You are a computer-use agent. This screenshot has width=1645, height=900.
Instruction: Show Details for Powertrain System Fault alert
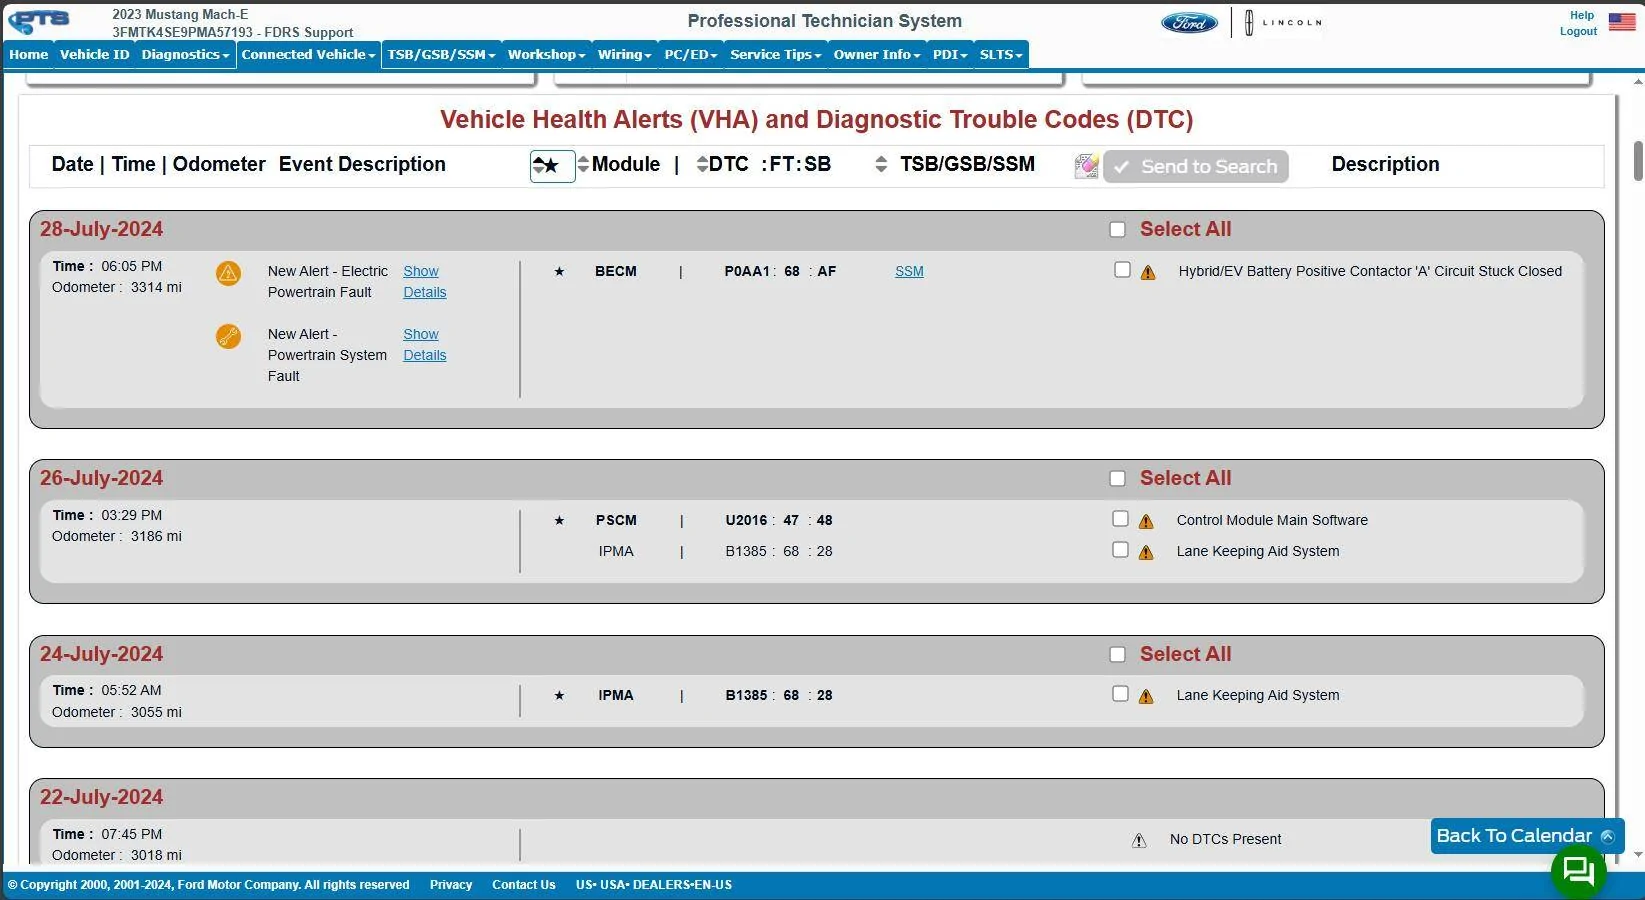click(425, 345)
